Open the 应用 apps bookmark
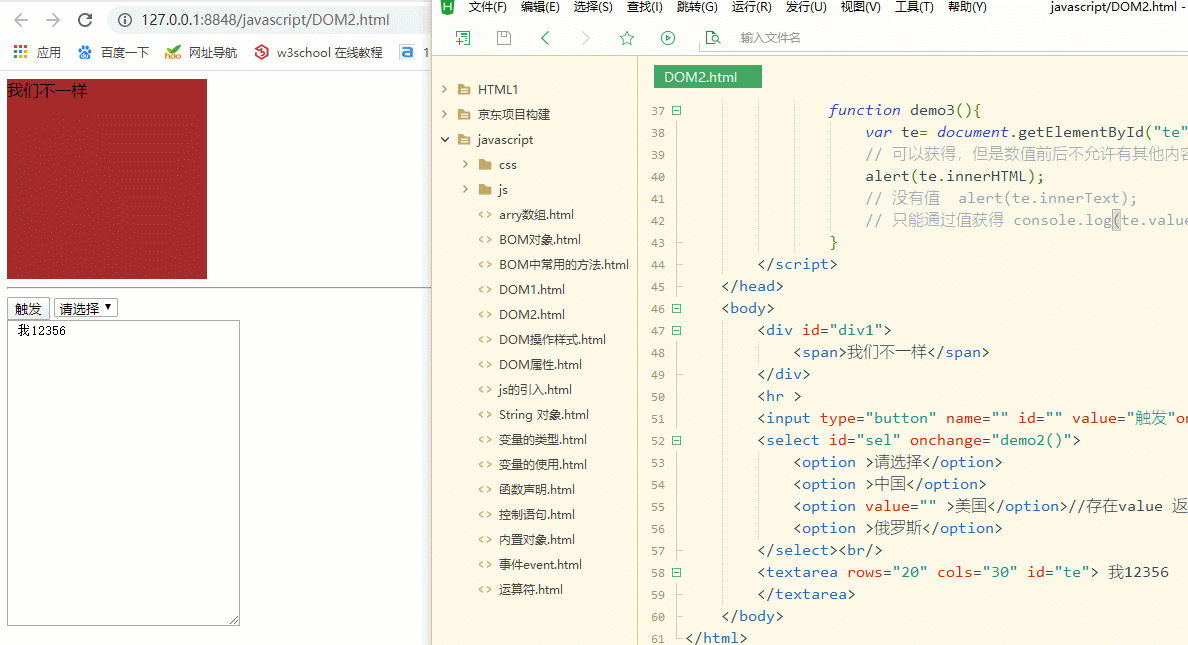Image resolution: width=1188 pixels, height=645 pixels. coord(37,52)
